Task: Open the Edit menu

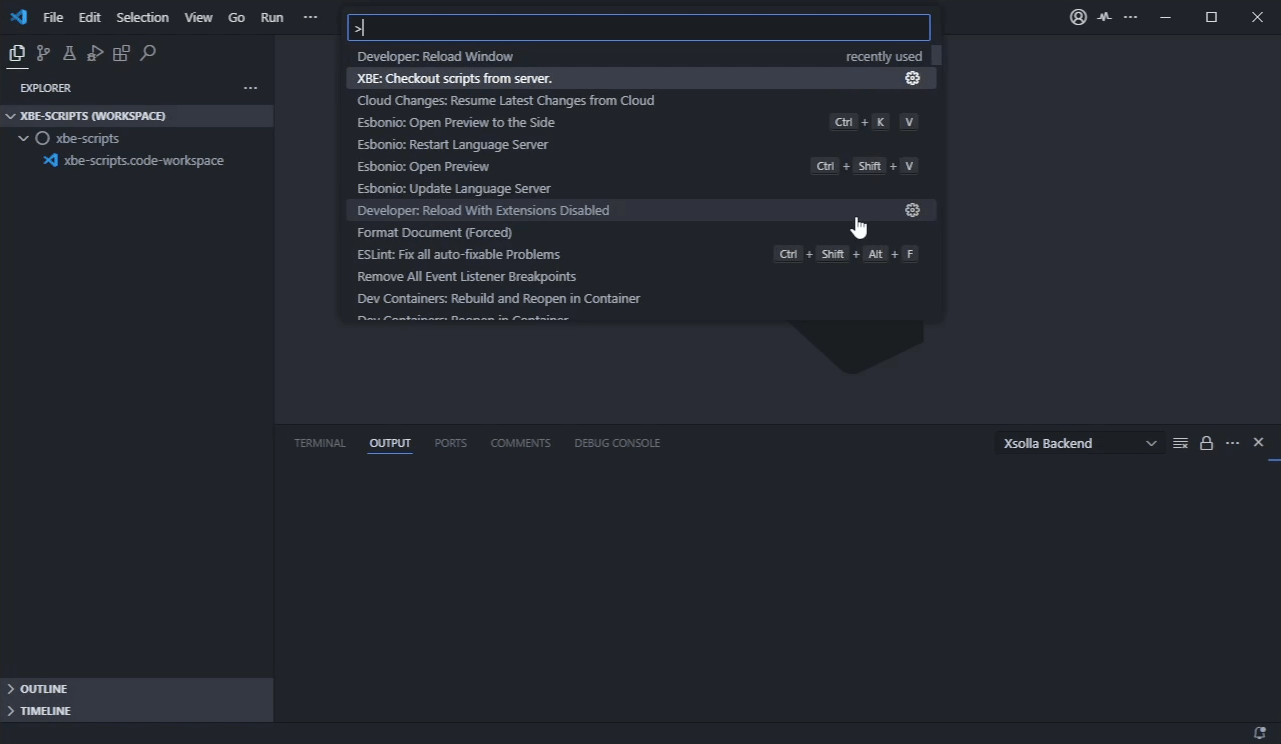Action: [90, 17]
